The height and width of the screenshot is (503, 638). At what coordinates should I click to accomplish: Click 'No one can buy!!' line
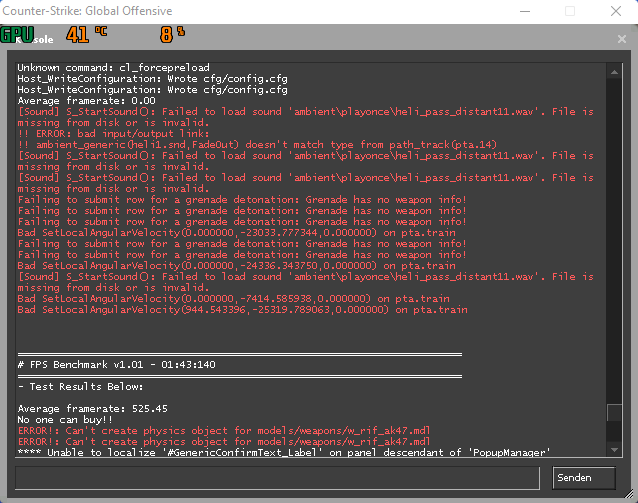coord(65,420)
